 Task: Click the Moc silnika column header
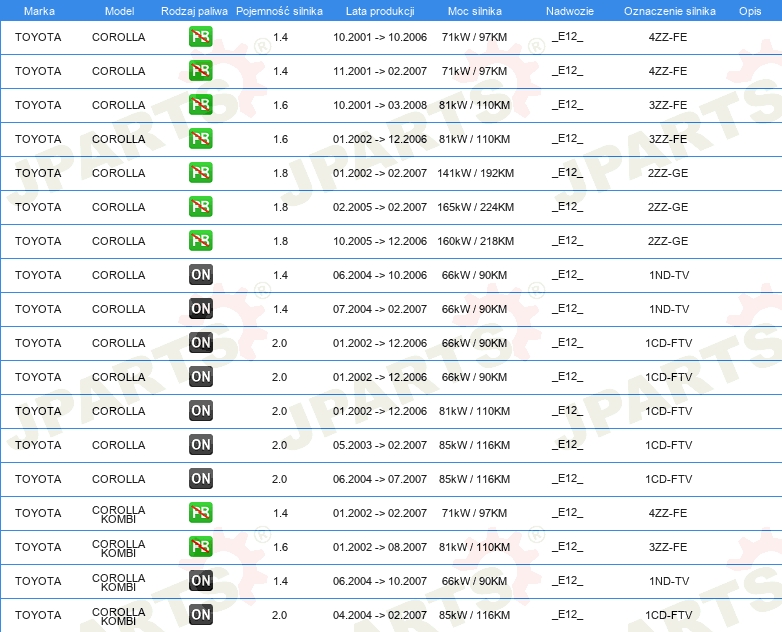pos(474,11)
